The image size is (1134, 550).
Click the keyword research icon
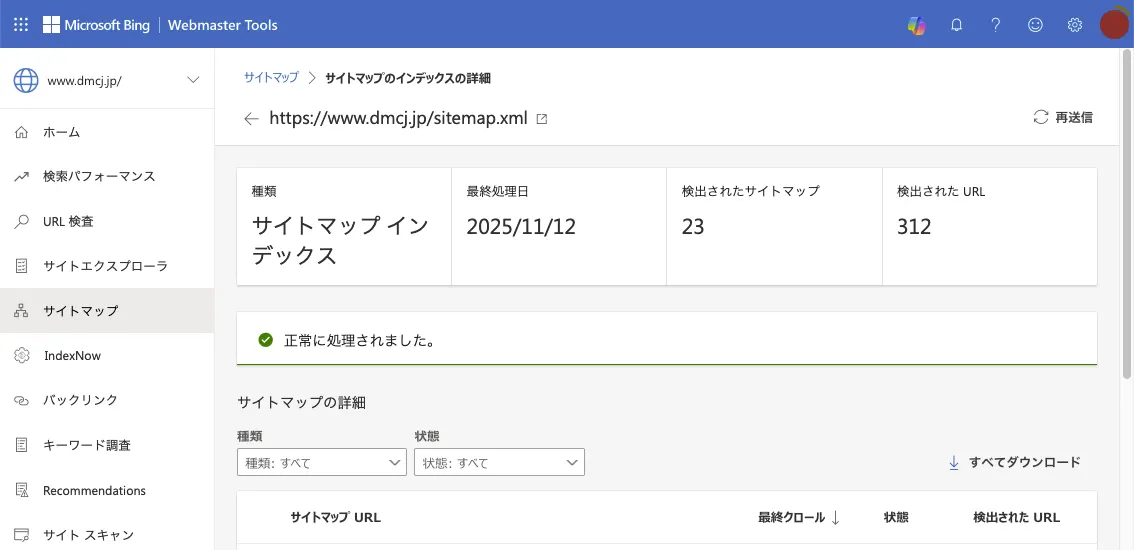pyautogui.click(x=22, y=445)
